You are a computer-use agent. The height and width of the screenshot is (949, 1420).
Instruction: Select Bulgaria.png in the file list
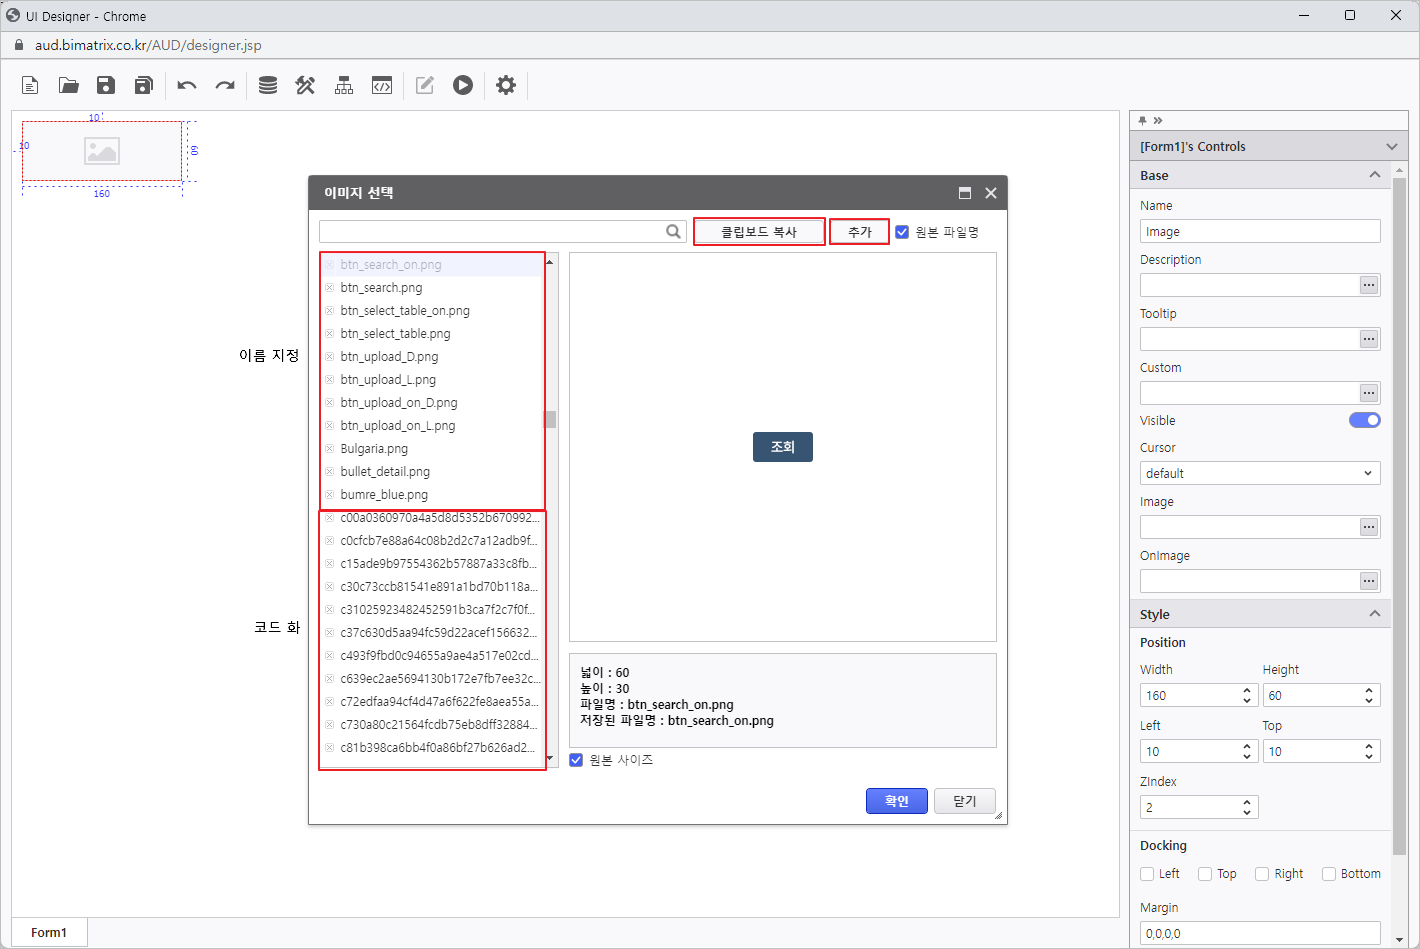click(x=374, y=449)
